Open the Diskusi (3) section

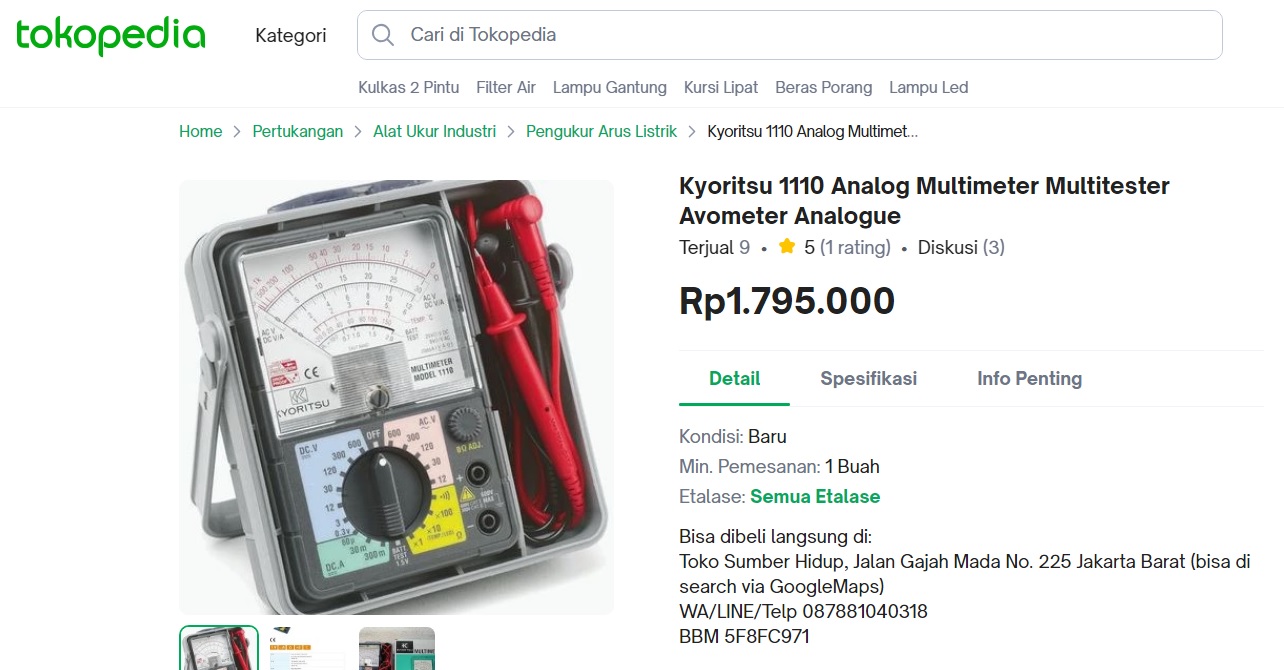point(961,247)
